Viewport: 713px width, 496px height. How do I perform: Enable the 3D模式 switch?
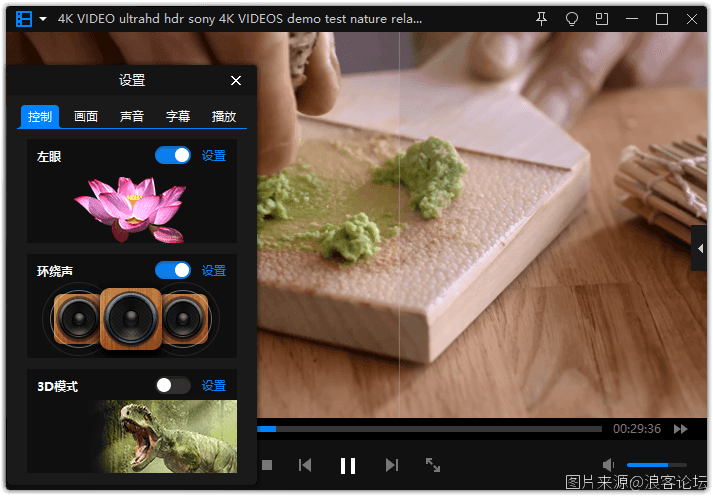pyautogui.click(x=173, y=386)
